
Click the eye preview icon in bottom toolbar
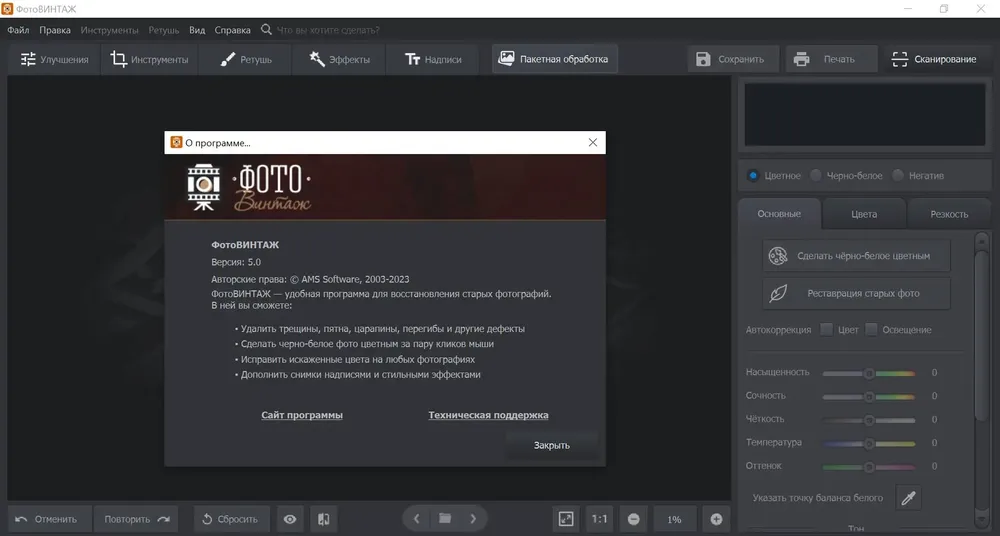pyautogui.click(x=290, y=519)
